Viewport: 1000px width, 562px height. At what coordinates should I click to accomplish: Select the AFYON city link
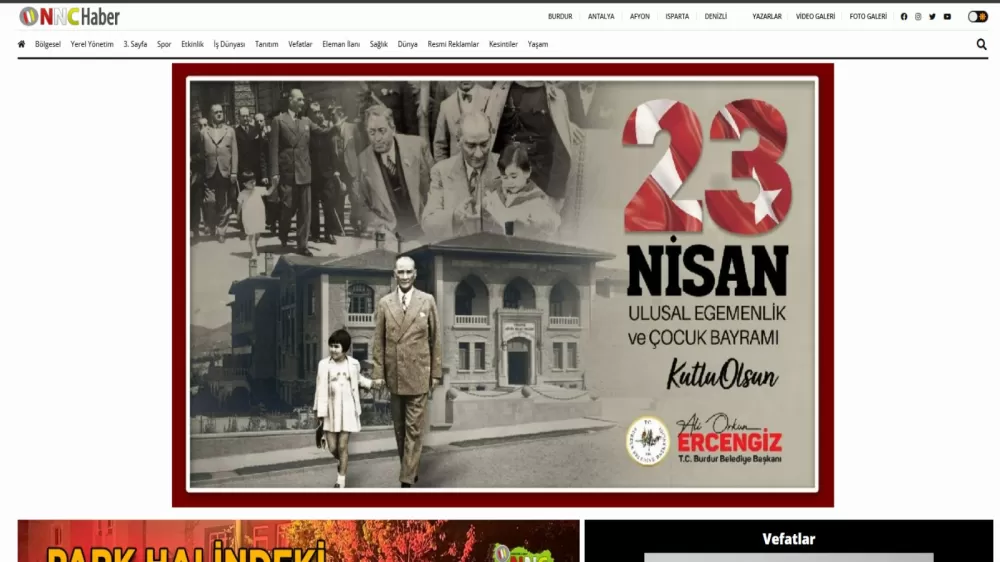(640, 17)
